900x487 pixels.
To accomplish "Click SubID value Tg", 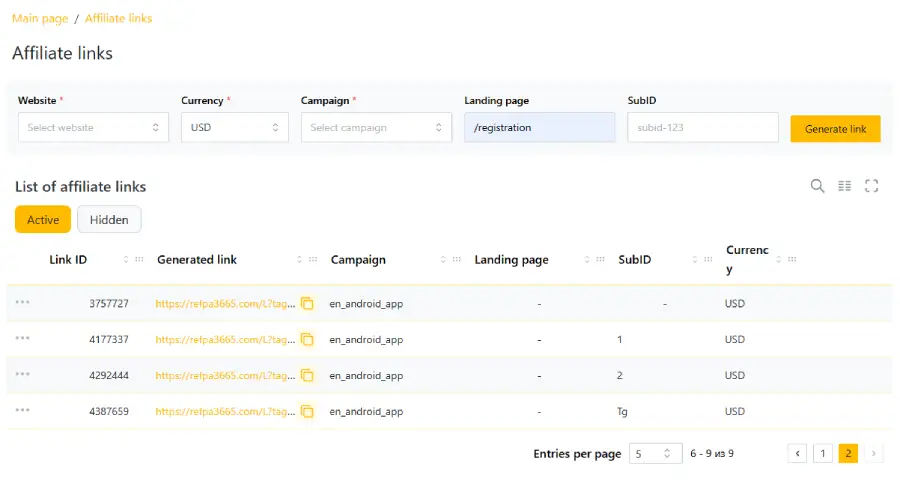I will pos(622,412).
